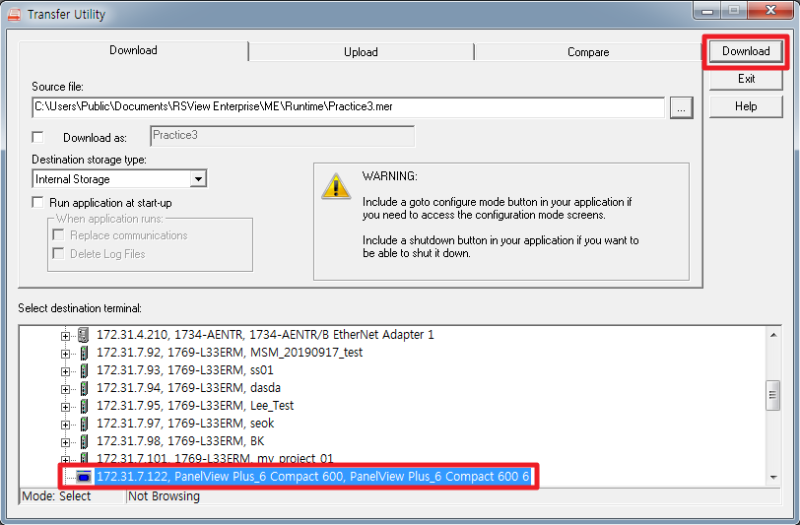Image resolution: width=800 pixels, height=525 pixels.
Task: Click the source file browse button
Action: (x=681, y=108)
